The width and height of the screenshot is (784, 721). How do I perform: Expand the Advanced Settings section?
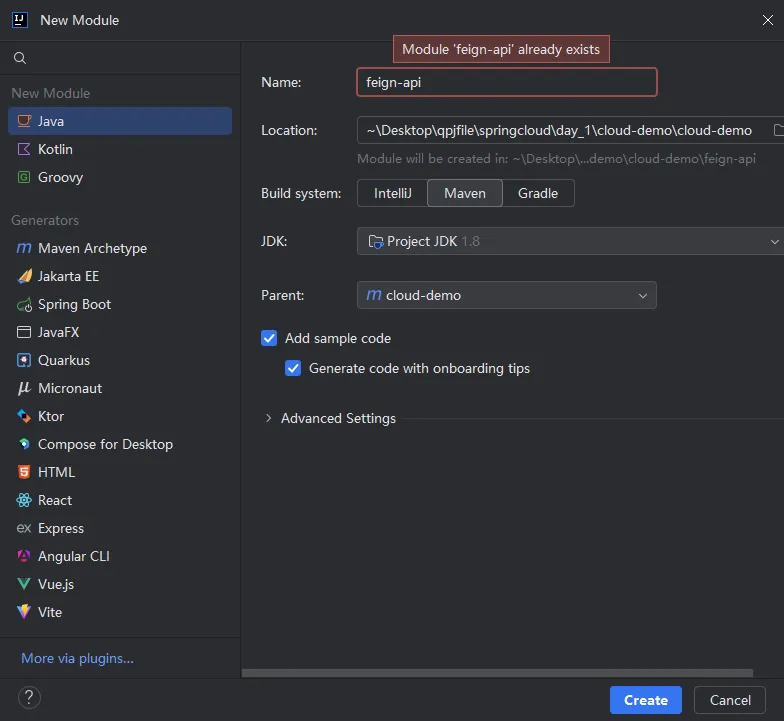tap(268, 418)
